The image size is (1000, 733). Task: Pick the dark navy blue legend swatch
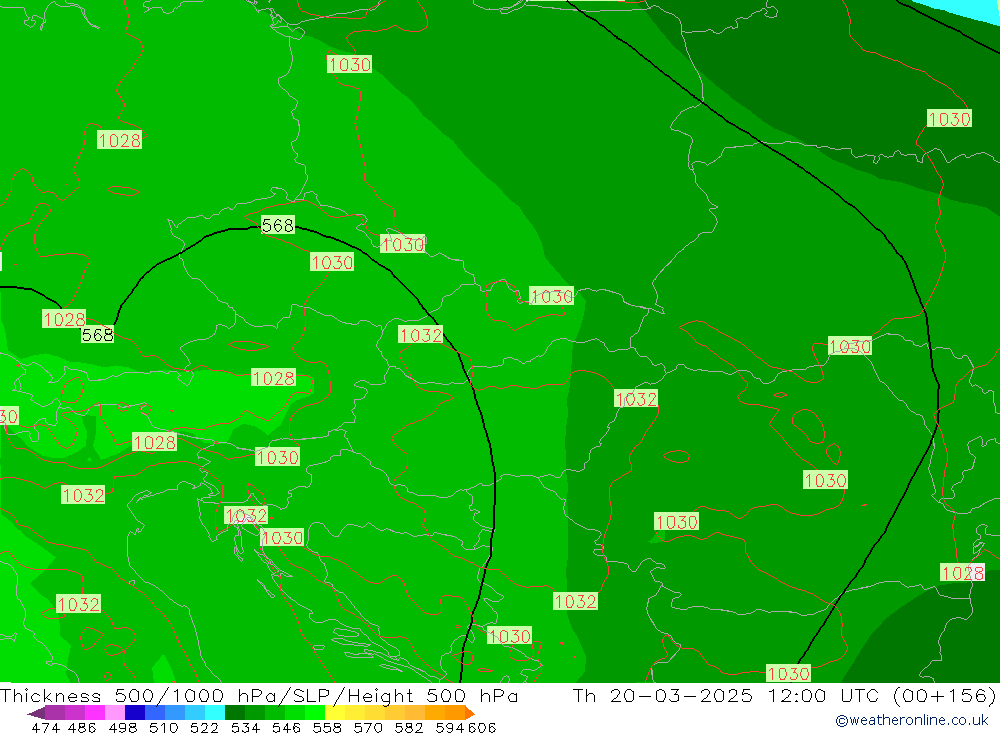(135, 713)
